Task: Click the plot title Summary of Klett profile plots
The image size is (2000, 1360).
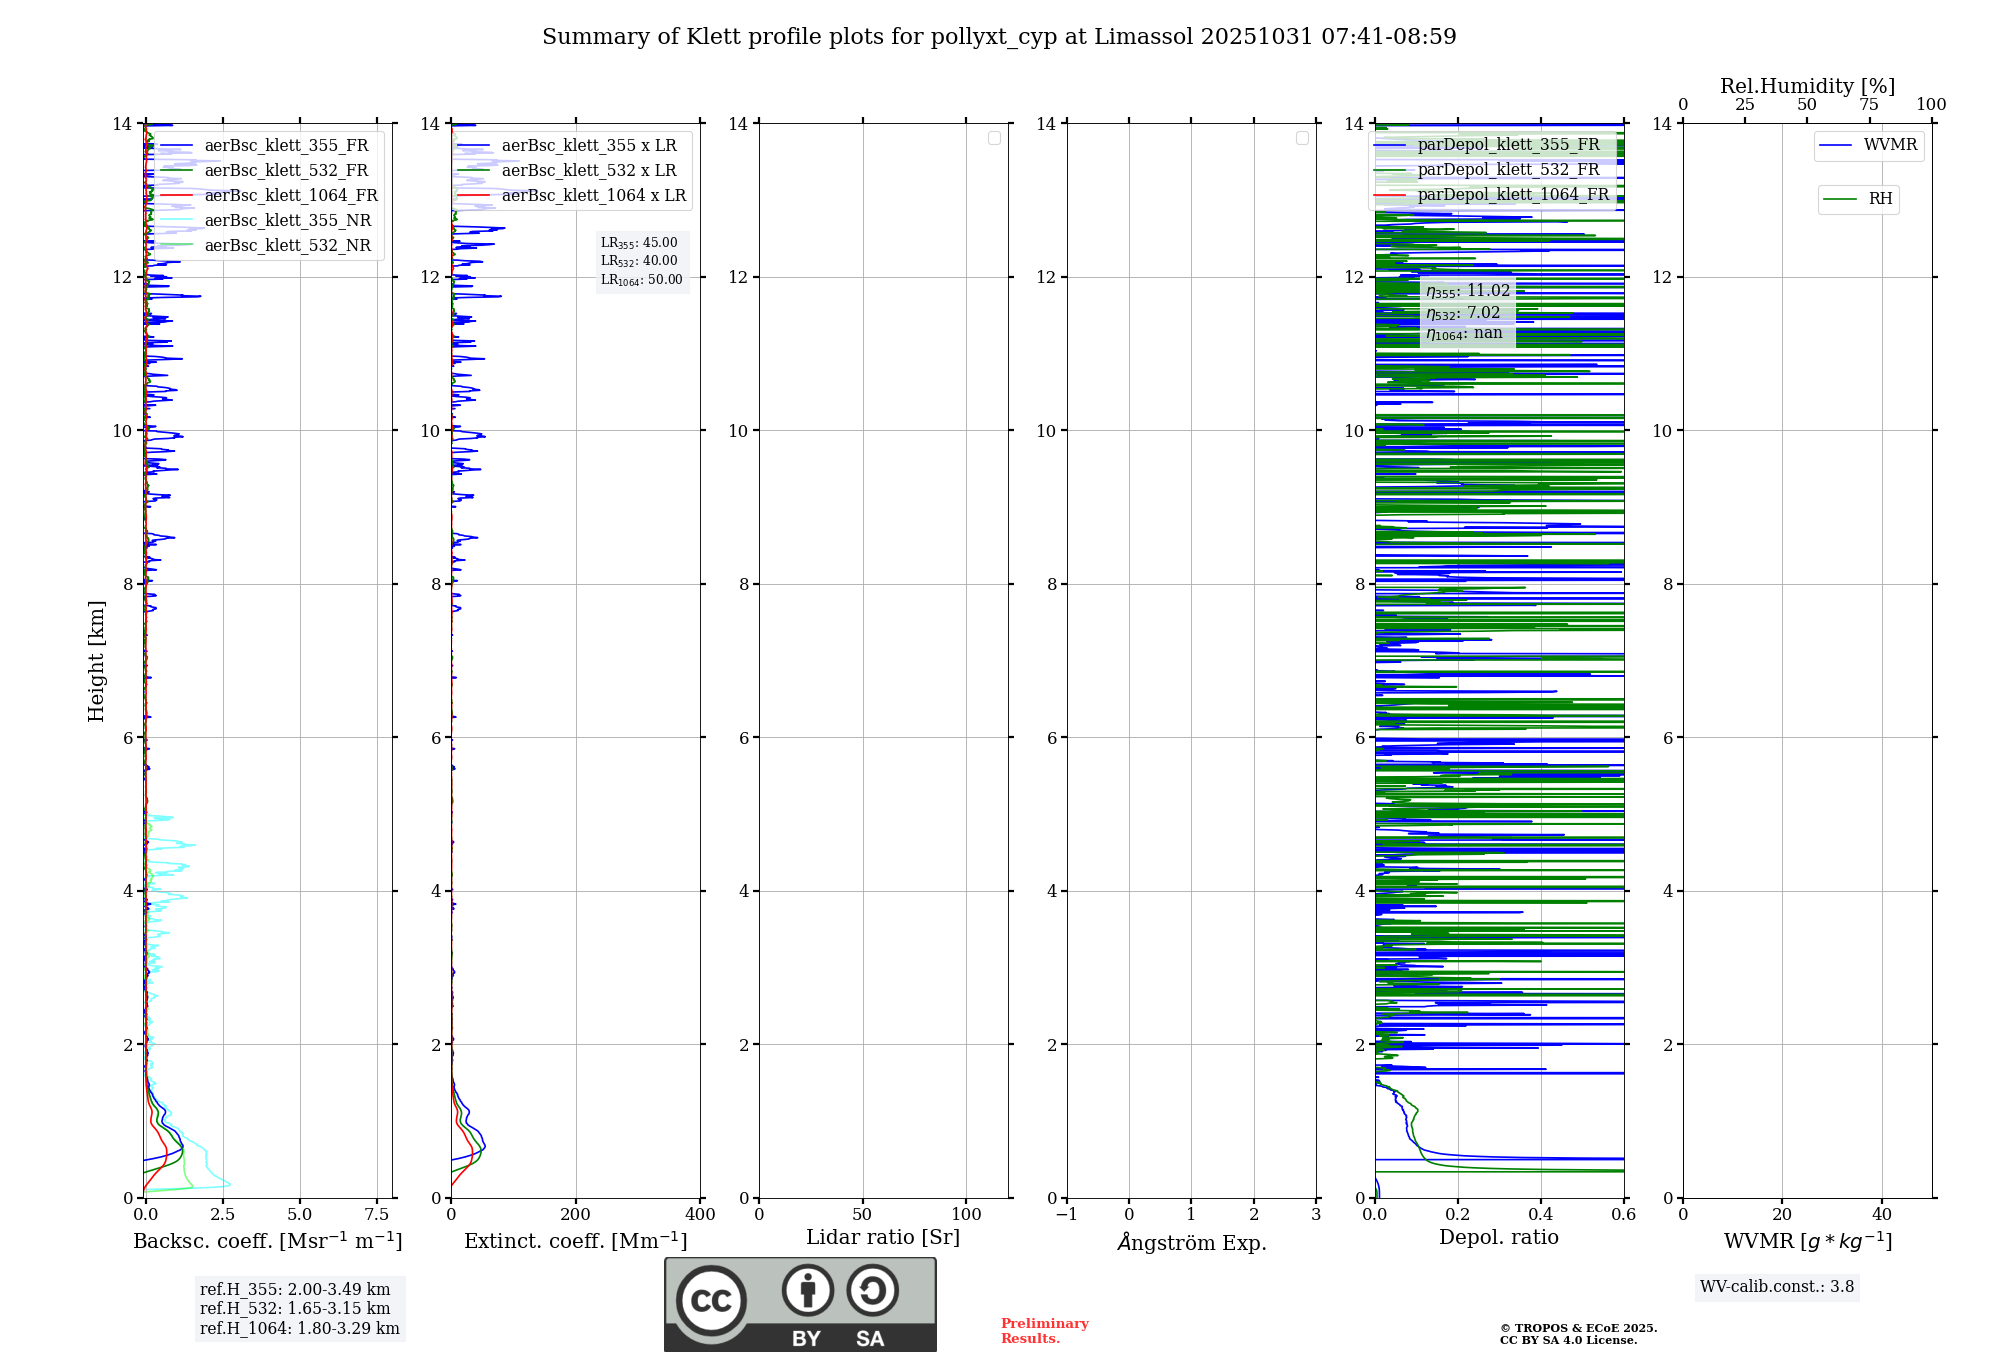Action: pos(999,37)
